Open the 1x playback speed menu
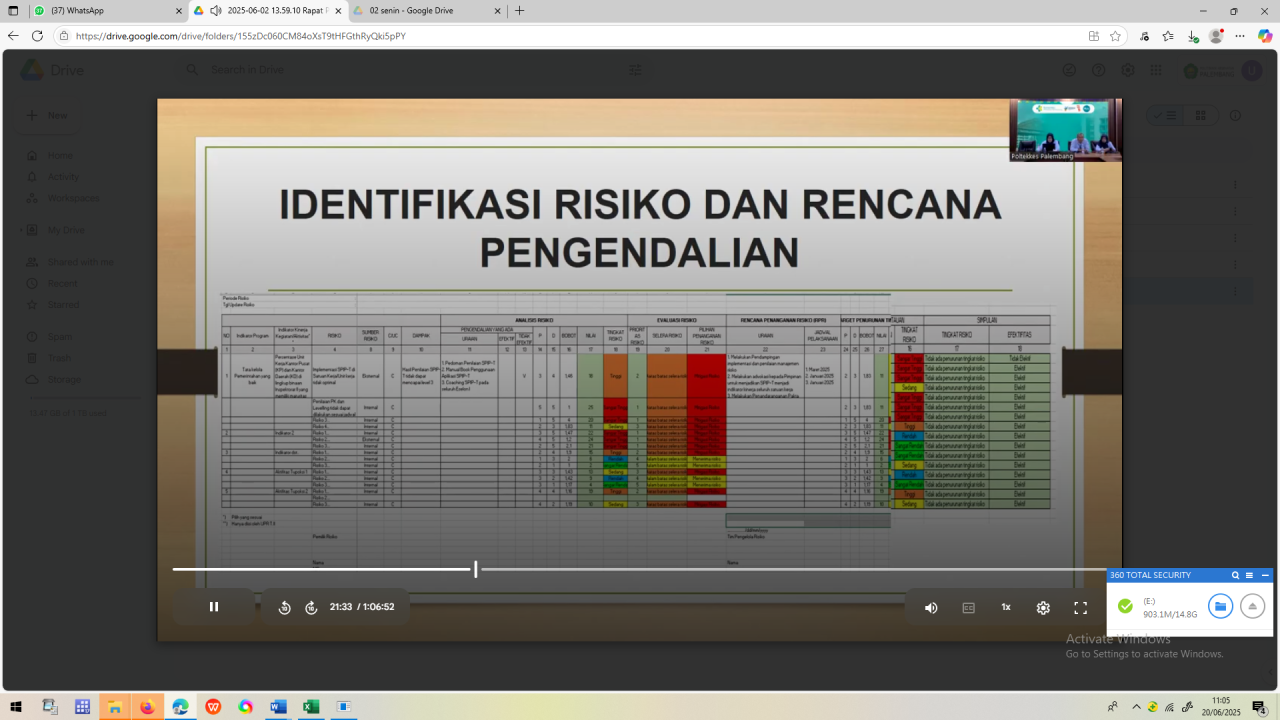This screenshot has height=720, width=1280. tap(1006, 607)
